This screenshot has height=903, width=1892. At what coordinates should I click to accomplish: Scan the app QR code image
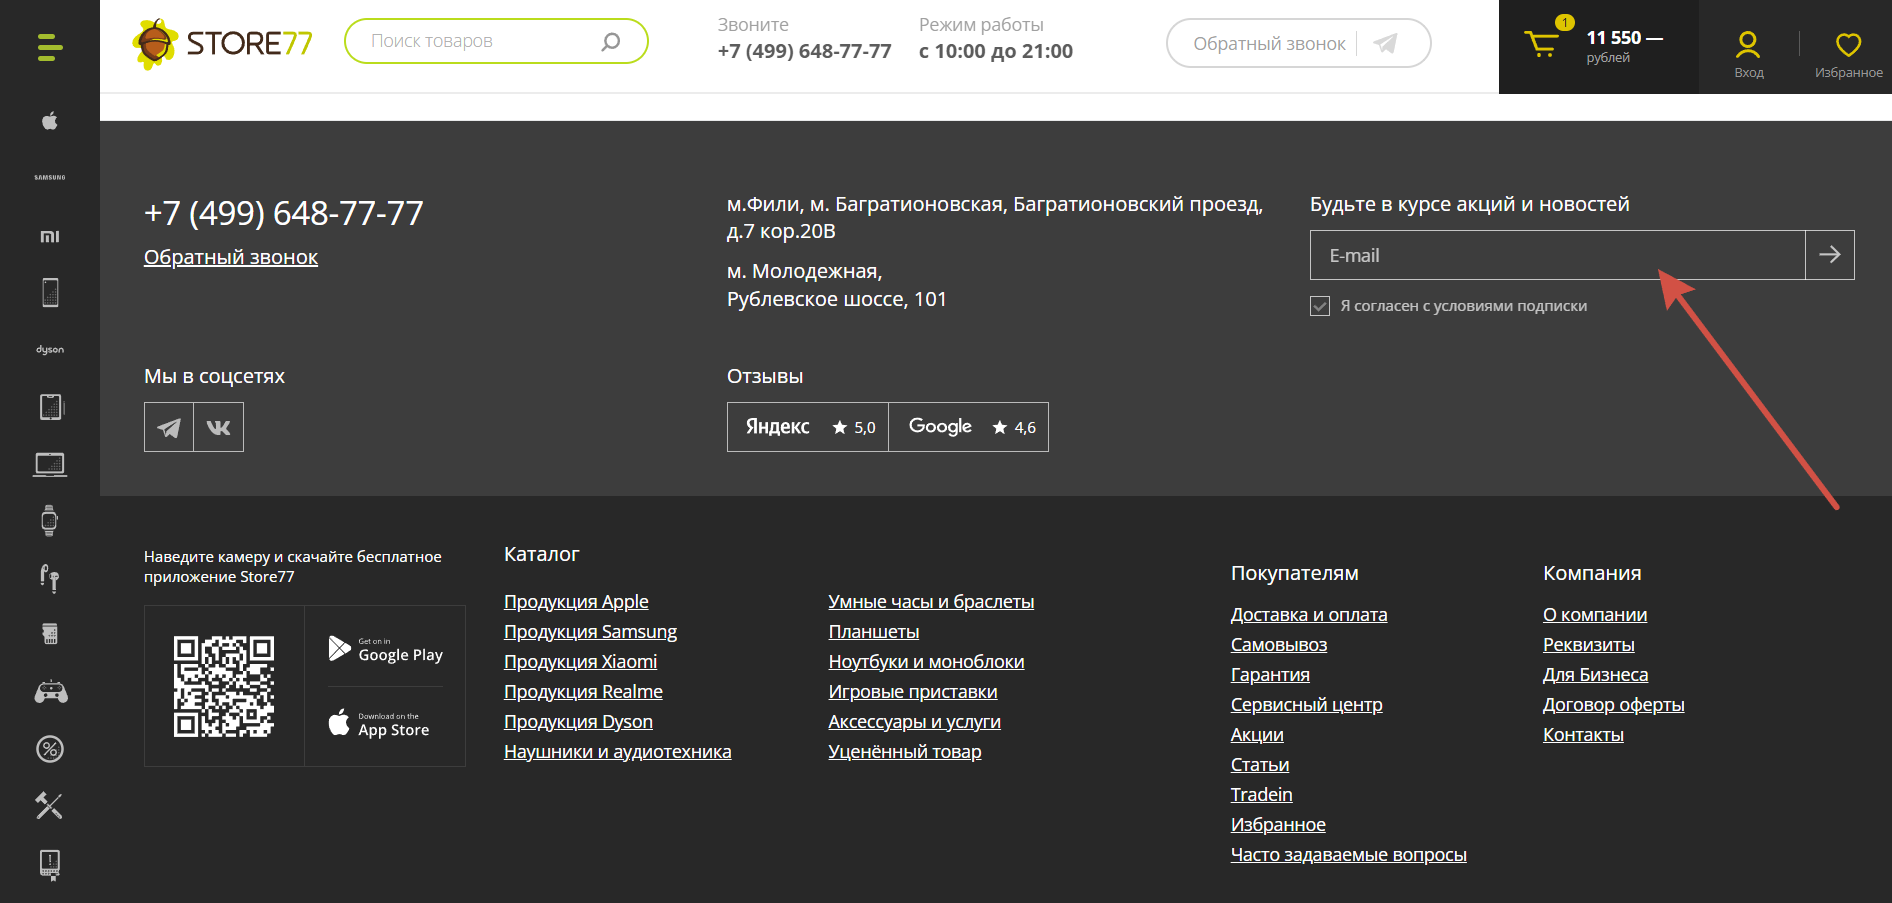pyautogui.click(x=224, y=686)
